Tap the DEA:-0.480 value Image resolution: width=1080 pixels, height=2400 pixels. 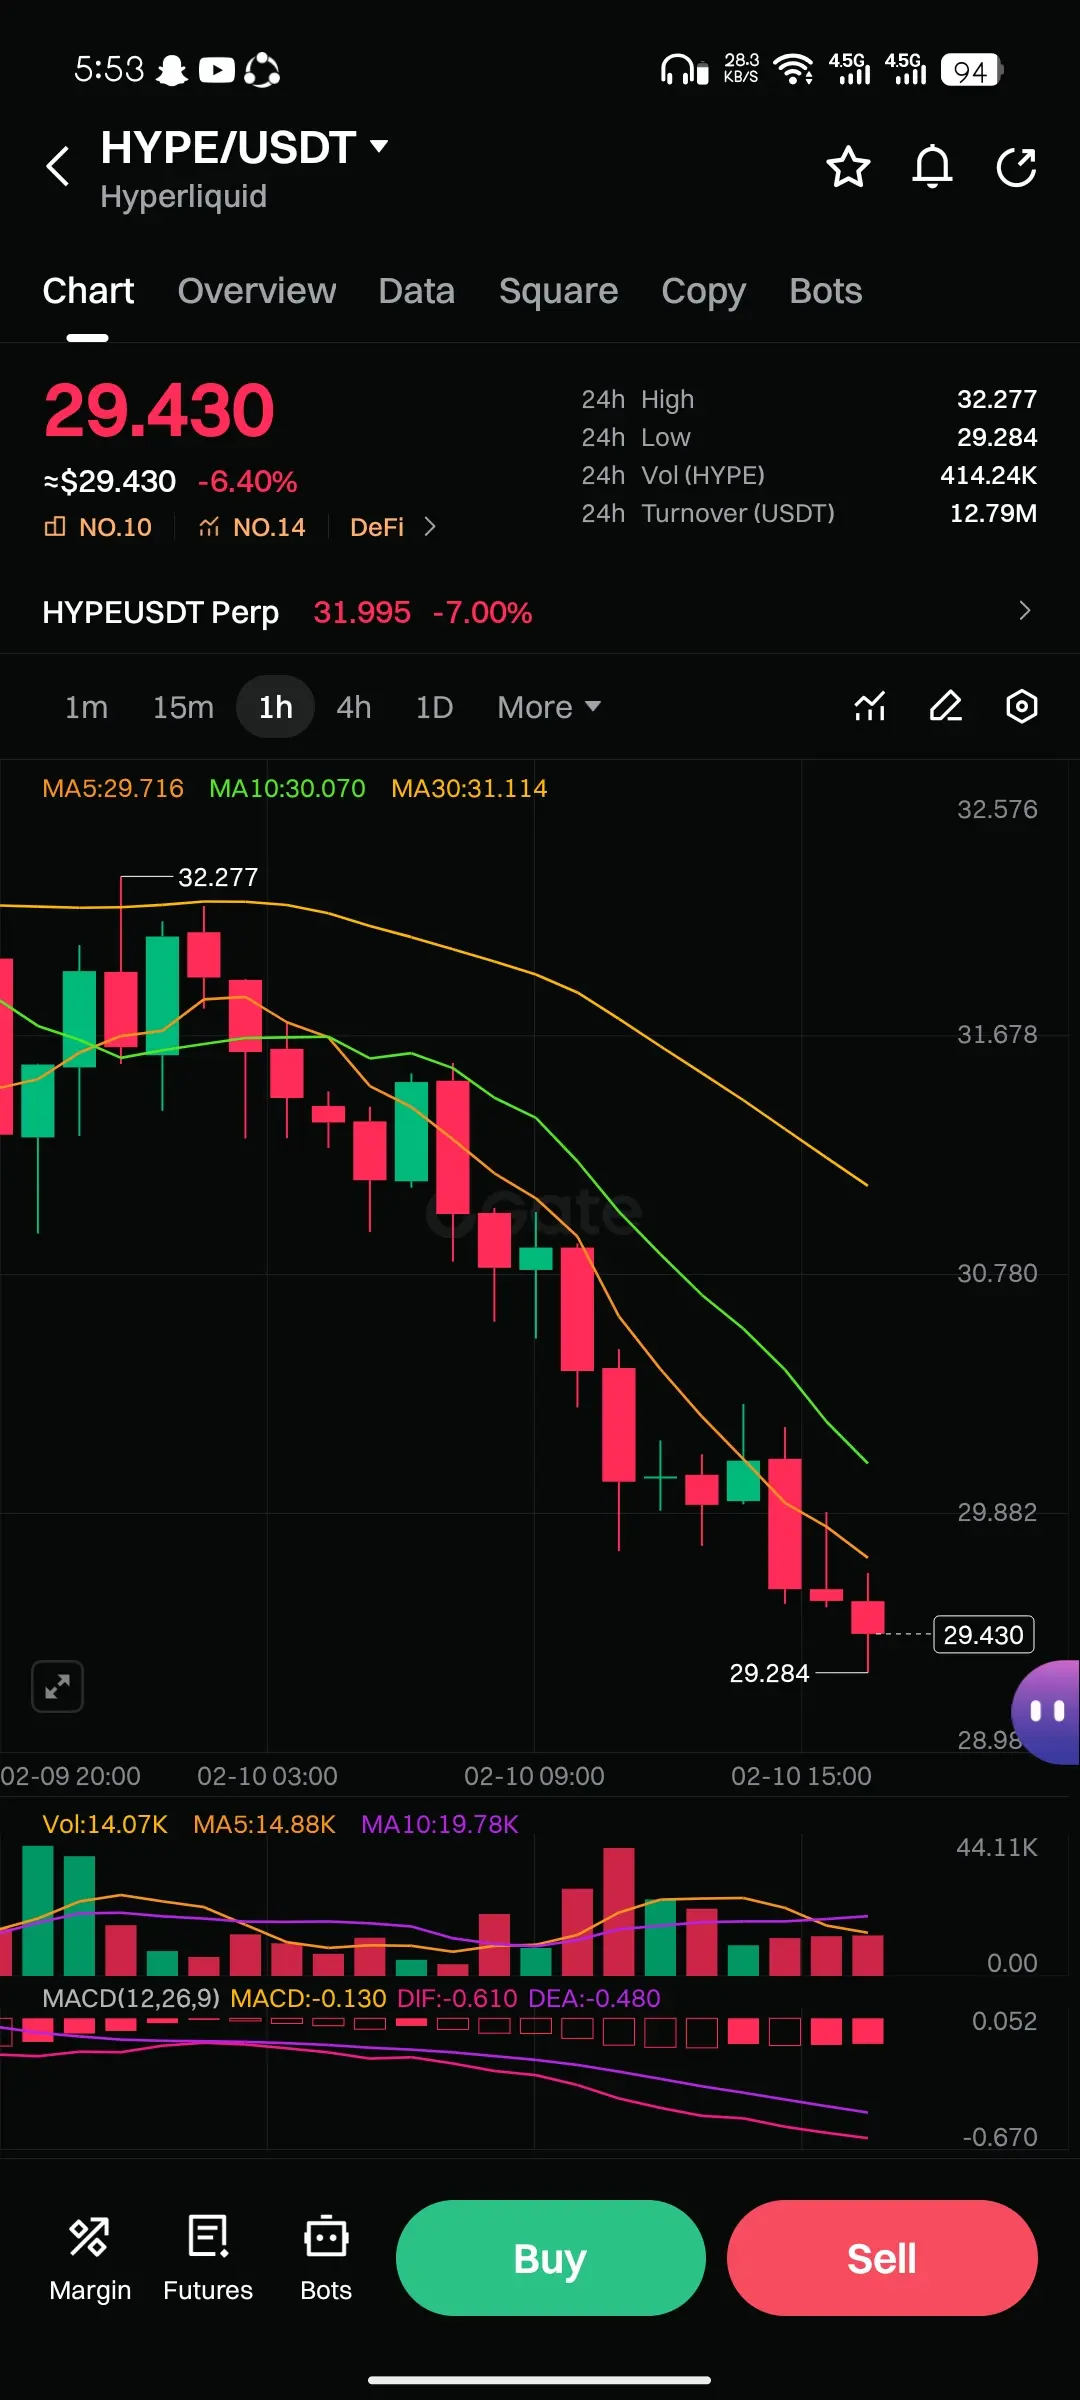(x=594, y=1998)
